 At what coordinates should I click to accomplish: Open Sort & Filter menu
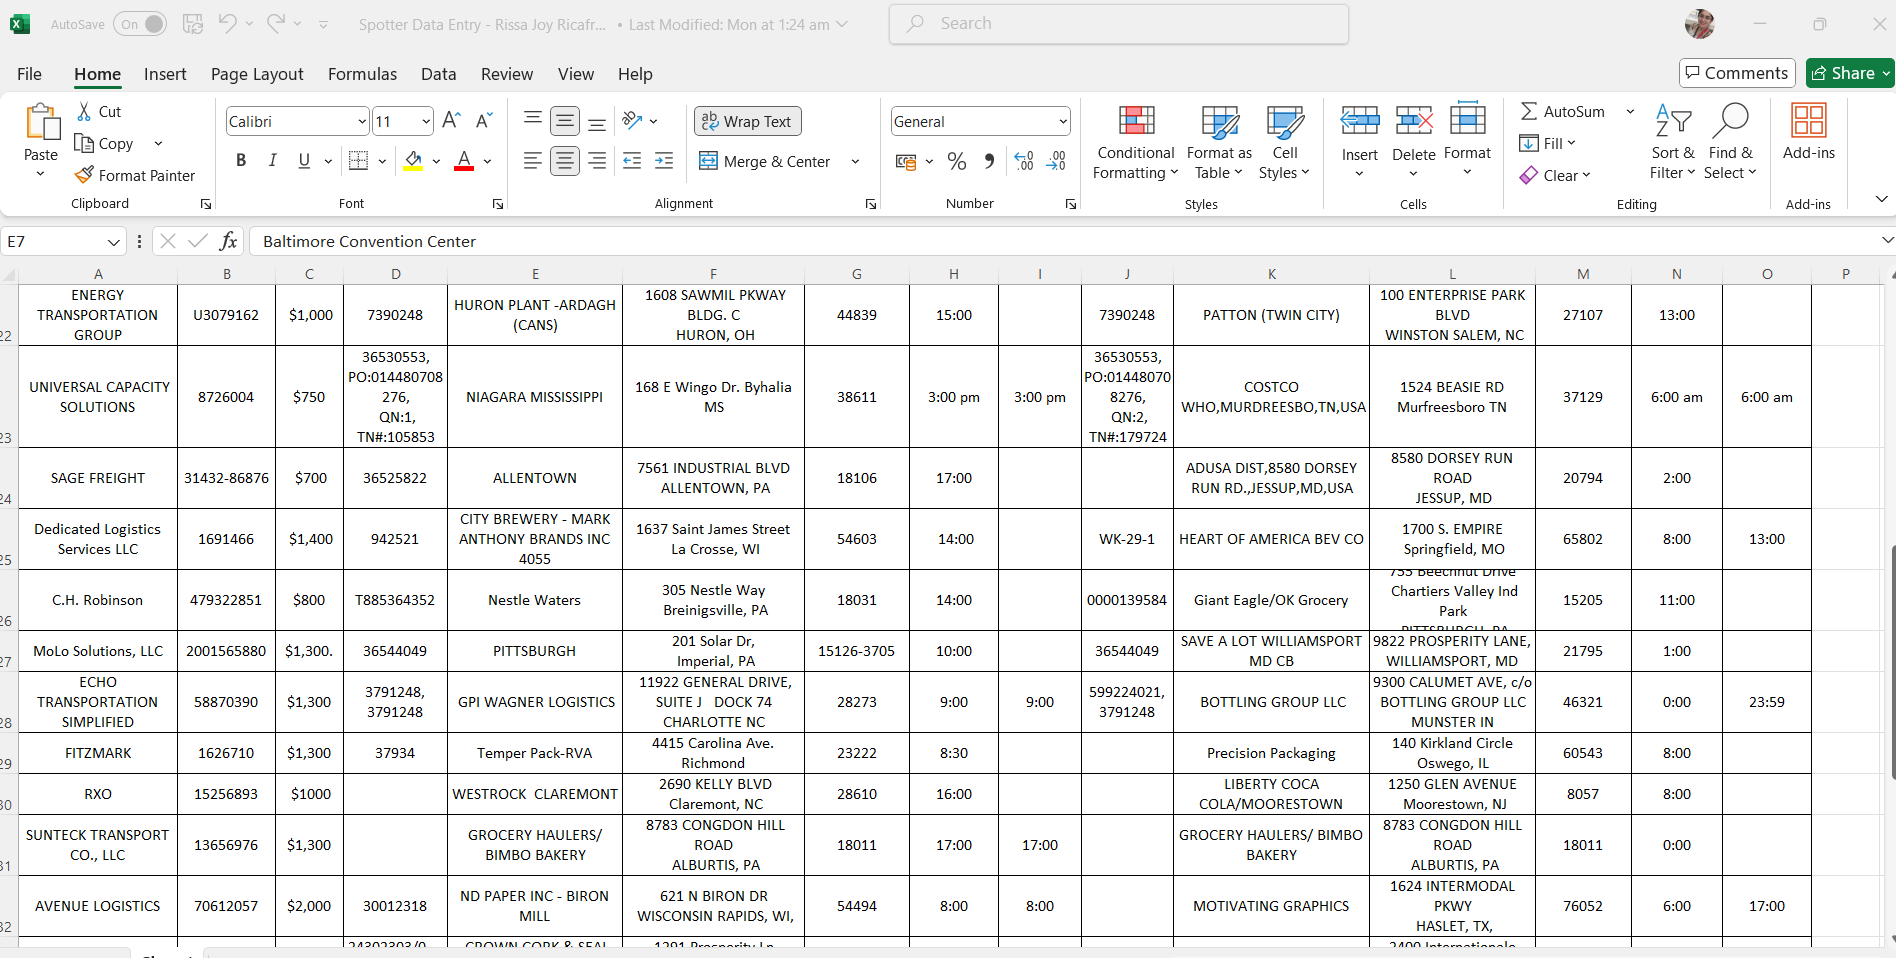(x=1673, y=142)
